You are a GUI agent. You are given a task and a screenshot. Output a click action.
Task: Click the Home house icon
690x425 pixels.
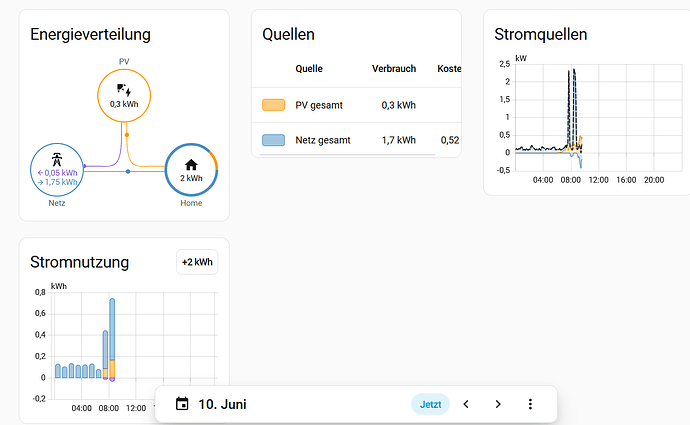click(191, 165)
